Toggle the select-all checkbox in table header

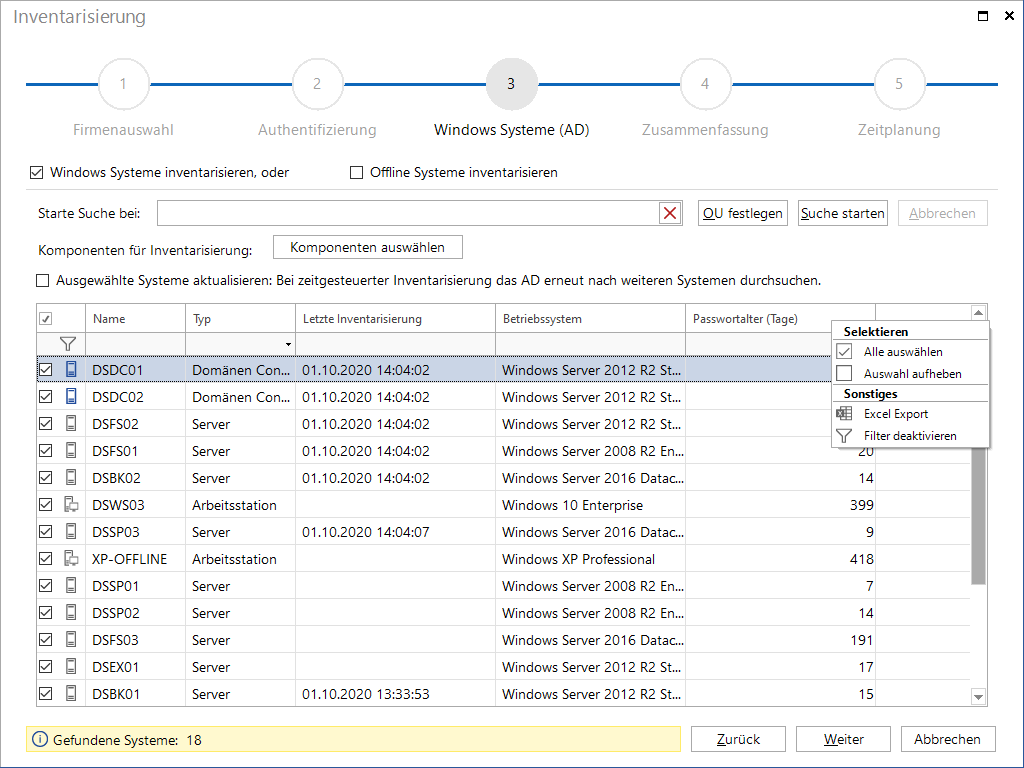click(46, 319)
